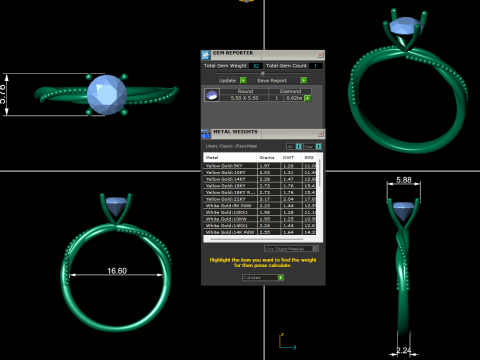Click the round gem thumbnail in Gem Reporter
This screenshot has height=360, width=480.
pyautogui.click(x=212, y=95)
